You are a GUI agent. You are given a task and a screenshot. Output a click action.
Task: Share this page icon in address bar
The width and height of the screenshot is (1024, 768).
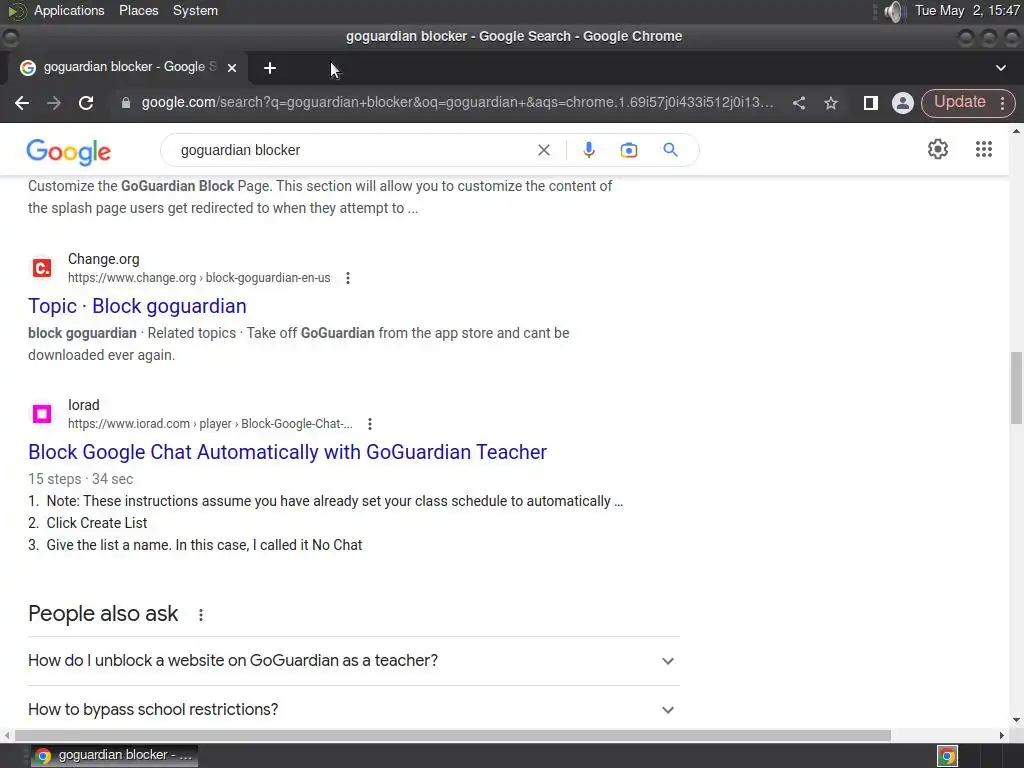coord(799,103)
